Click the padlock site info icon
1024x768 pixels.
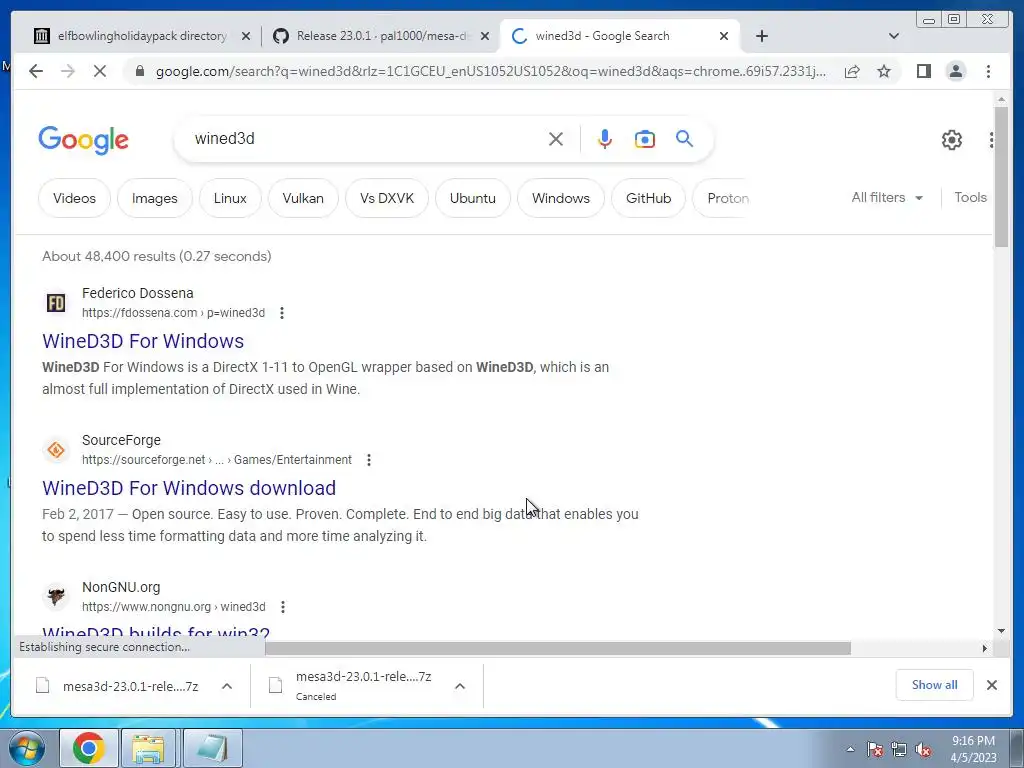pos(140,71)
